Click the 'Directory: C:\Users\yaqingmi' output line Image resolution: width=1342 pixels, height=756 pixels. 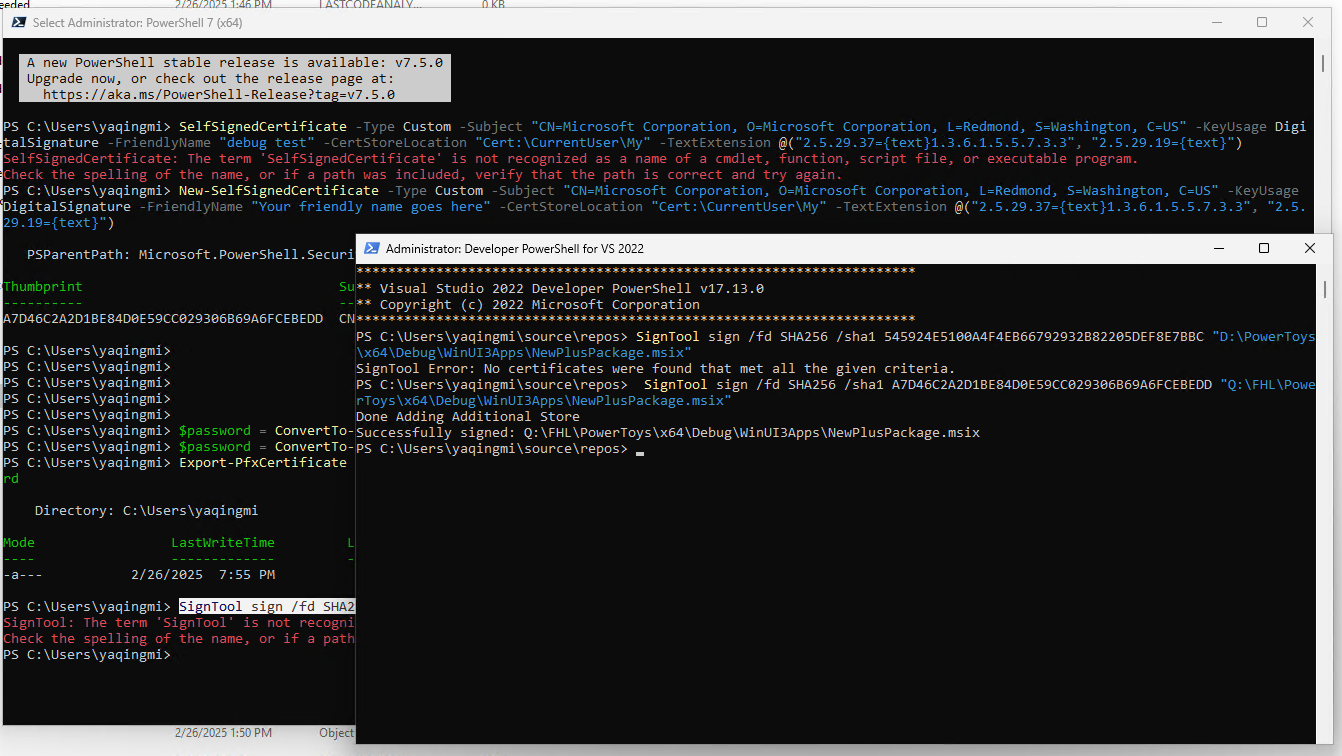146,510
